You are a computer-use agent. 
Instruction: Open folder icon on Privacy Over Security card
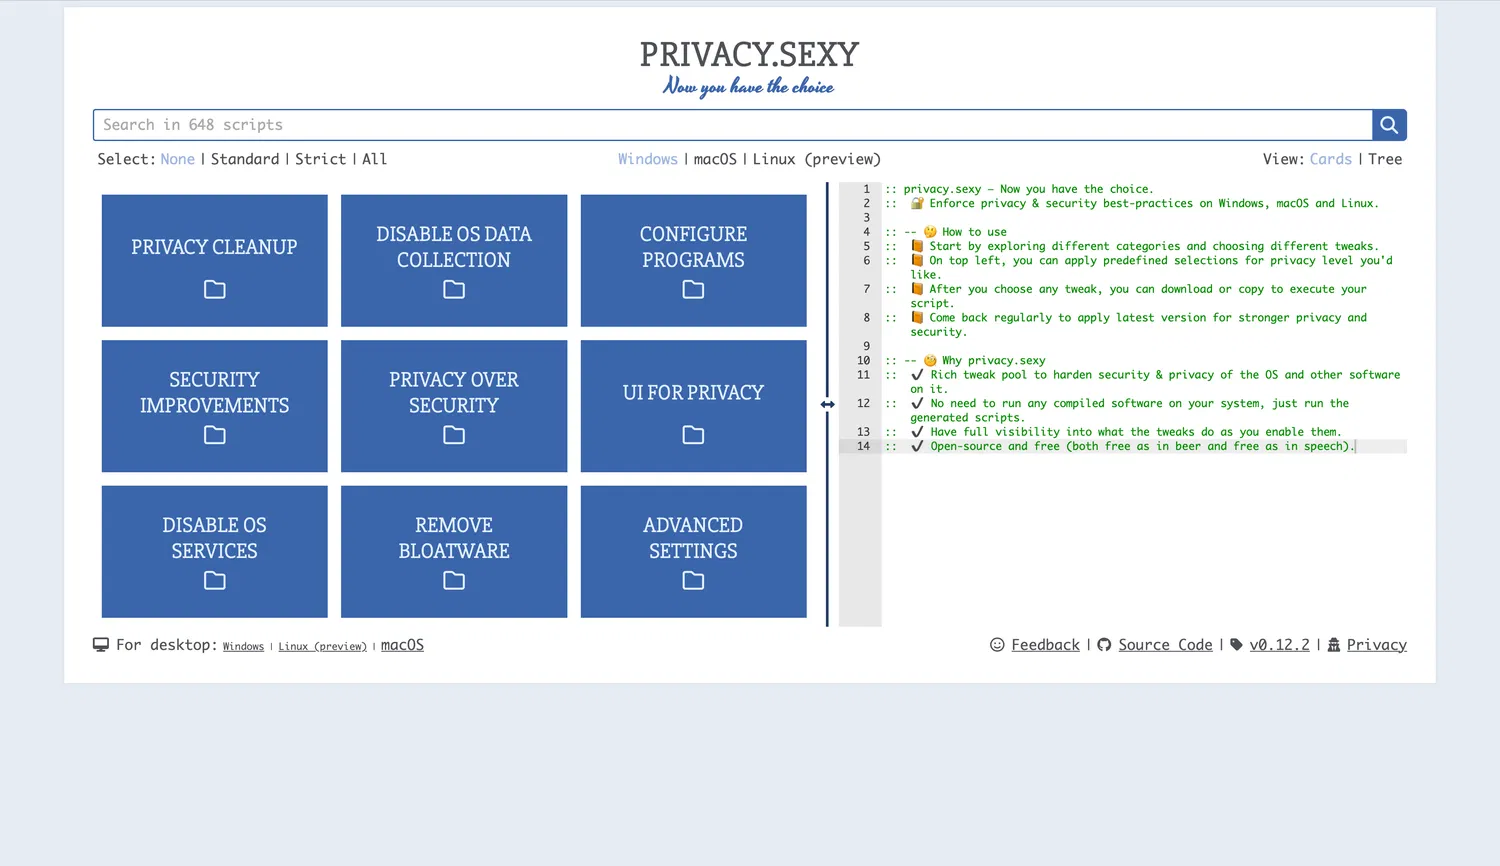point(454,435)
